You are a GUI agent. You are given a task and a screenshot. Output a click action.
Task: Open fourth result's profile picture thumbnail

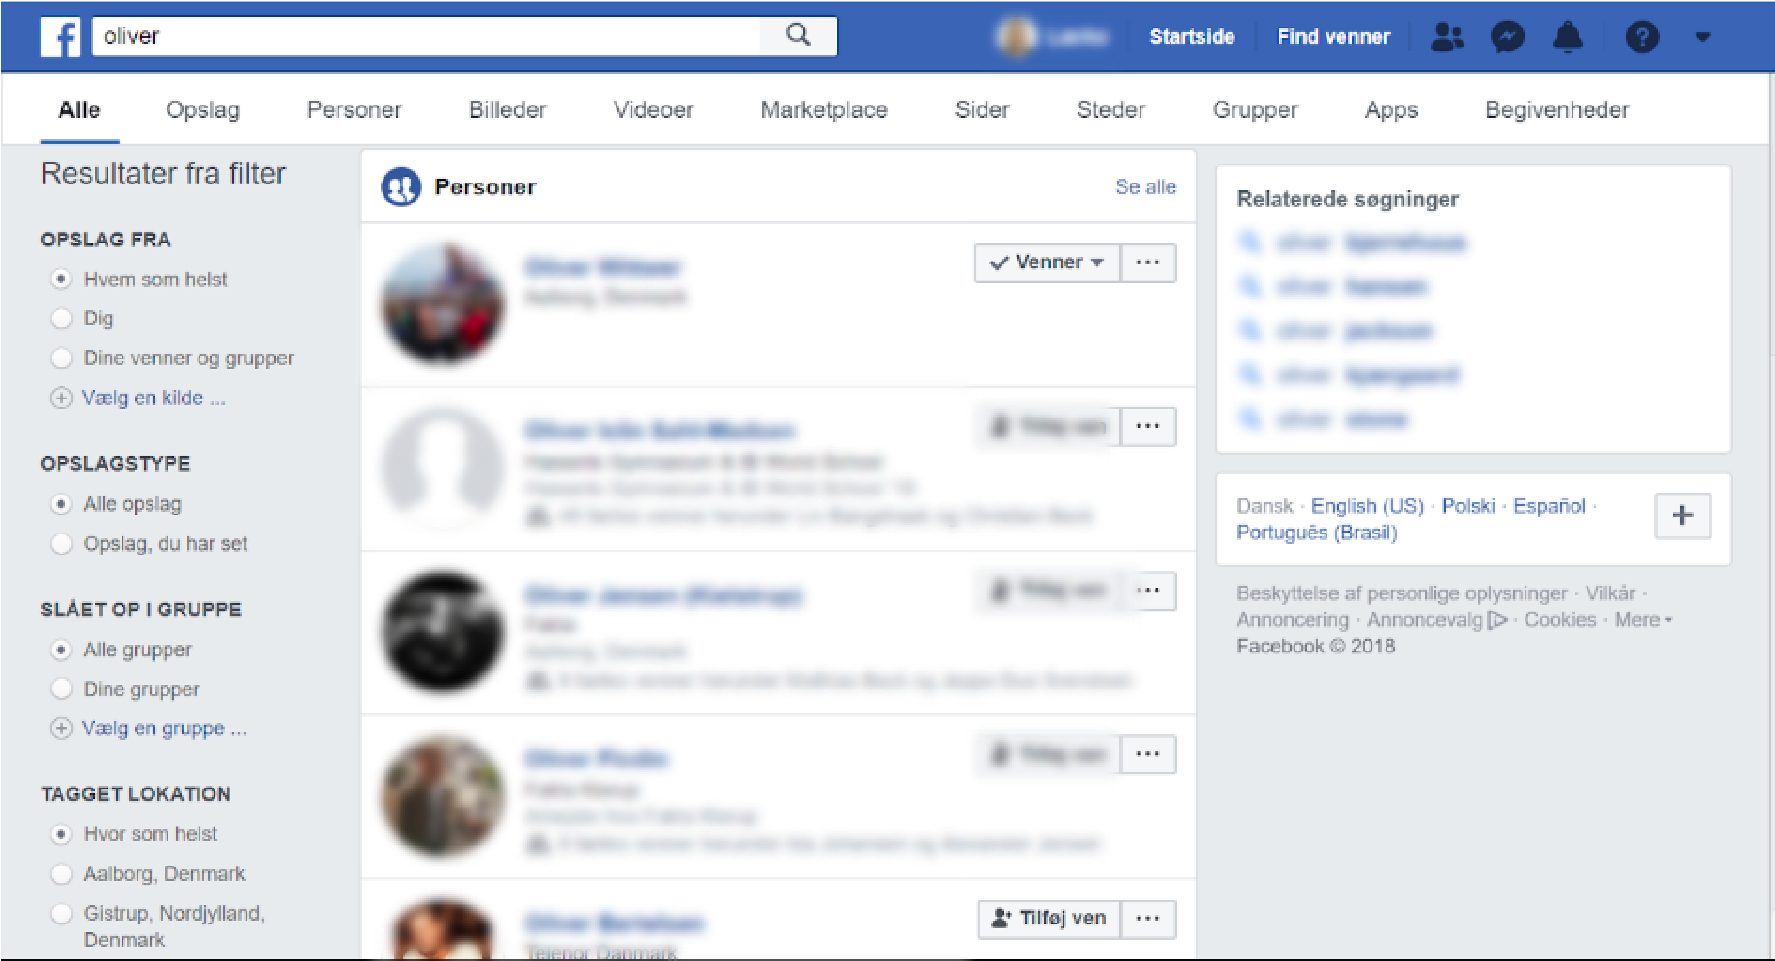443,796
